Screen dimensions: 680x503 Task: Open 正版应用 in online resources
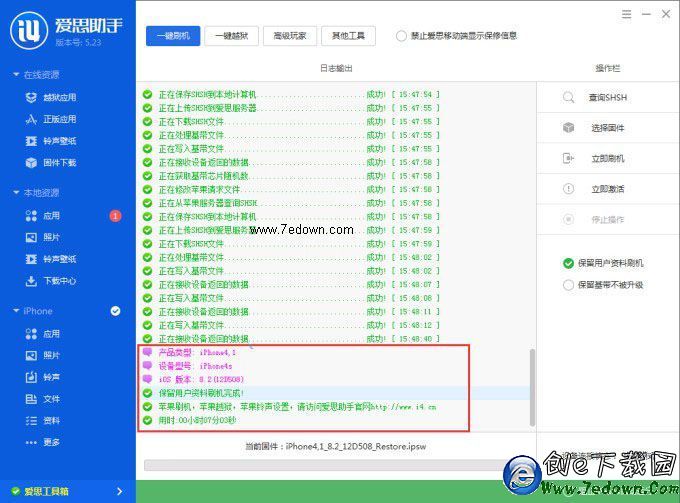(x=59, y=120)
